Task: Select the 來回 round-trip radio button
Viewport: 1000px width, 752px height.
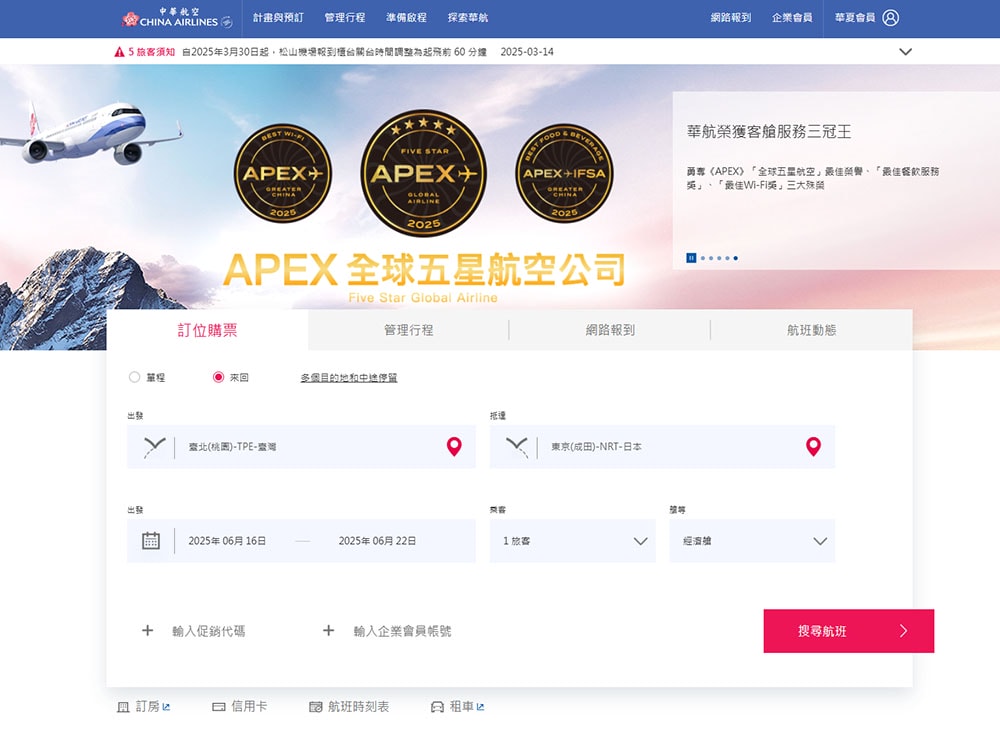Action: [x=218, y=377]
